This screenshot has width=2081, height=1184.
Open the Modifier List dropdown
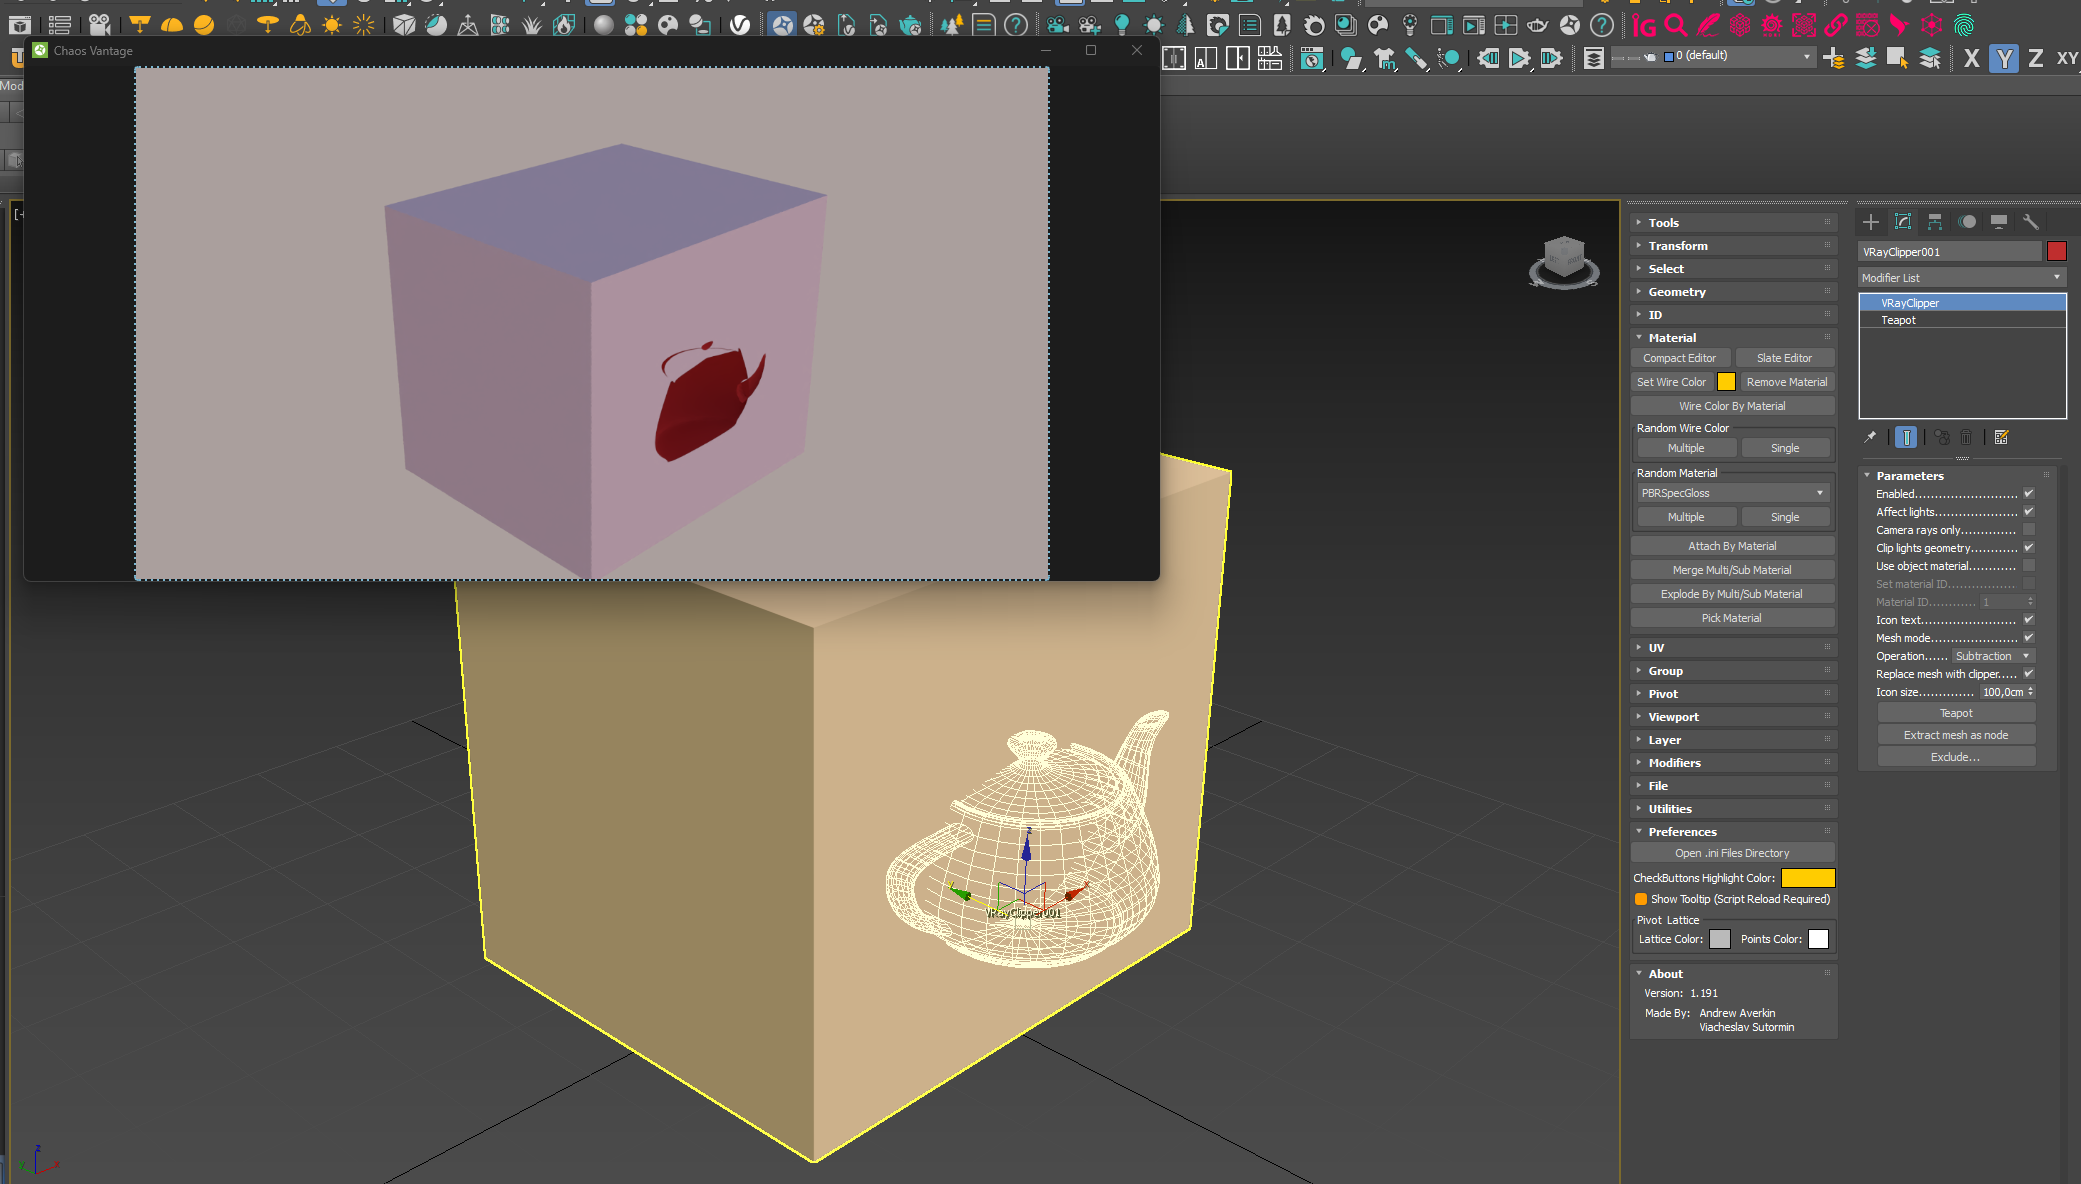click(x=1962, y=278)
